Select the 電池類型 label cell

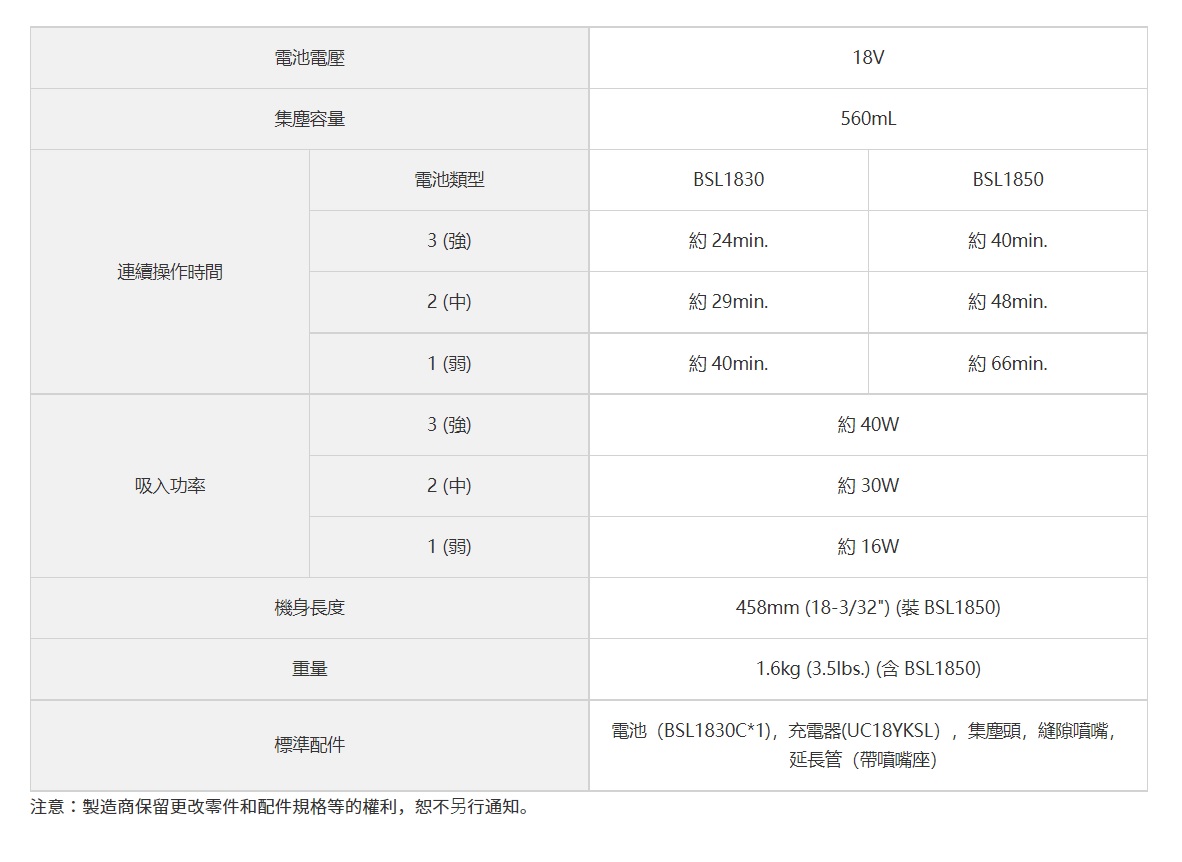449,180
